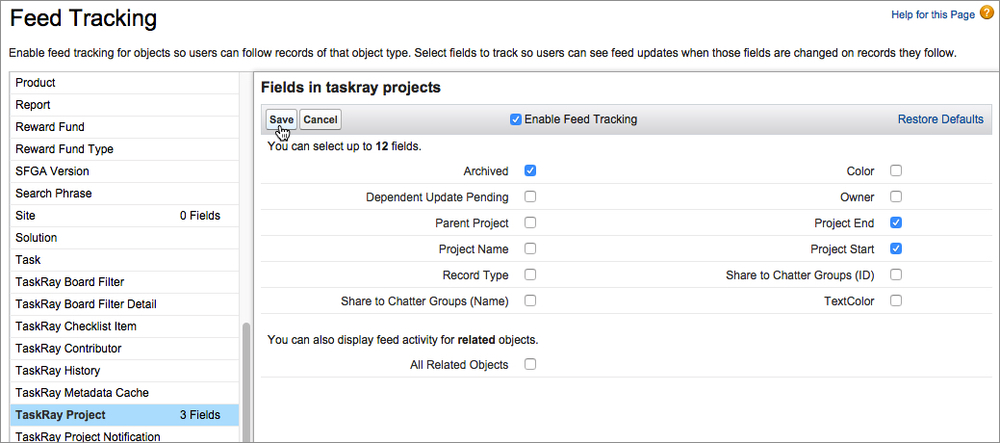This screenshot has width=1000, height=443.
Task: Check the Dependent Update Pending checkbox
Action: [x=530, y=197]
